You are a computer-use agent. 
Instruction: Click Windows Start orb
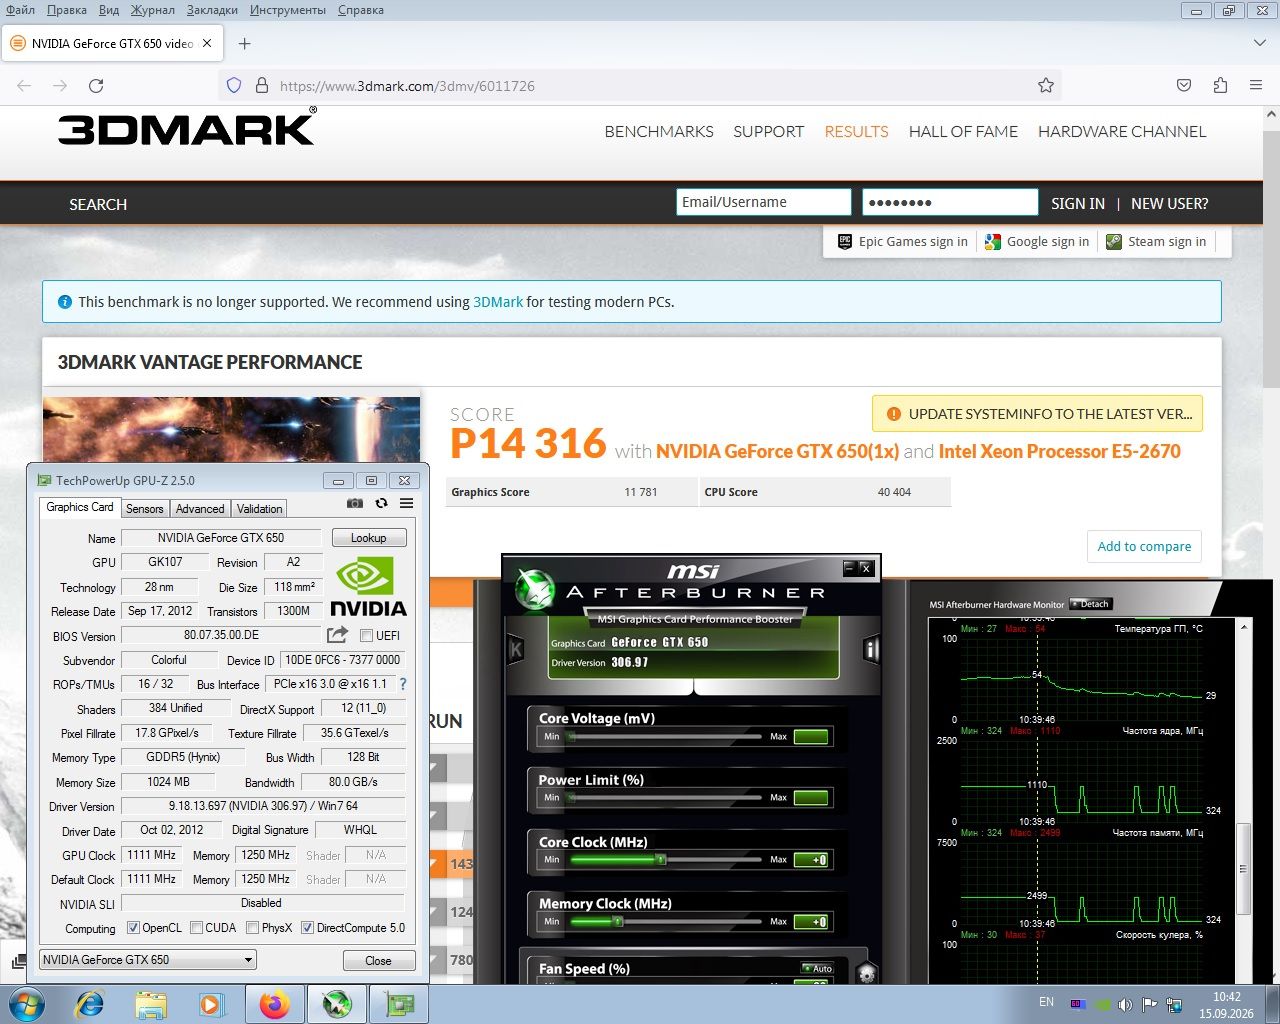pyautogui.click(x=25, y=1004)
